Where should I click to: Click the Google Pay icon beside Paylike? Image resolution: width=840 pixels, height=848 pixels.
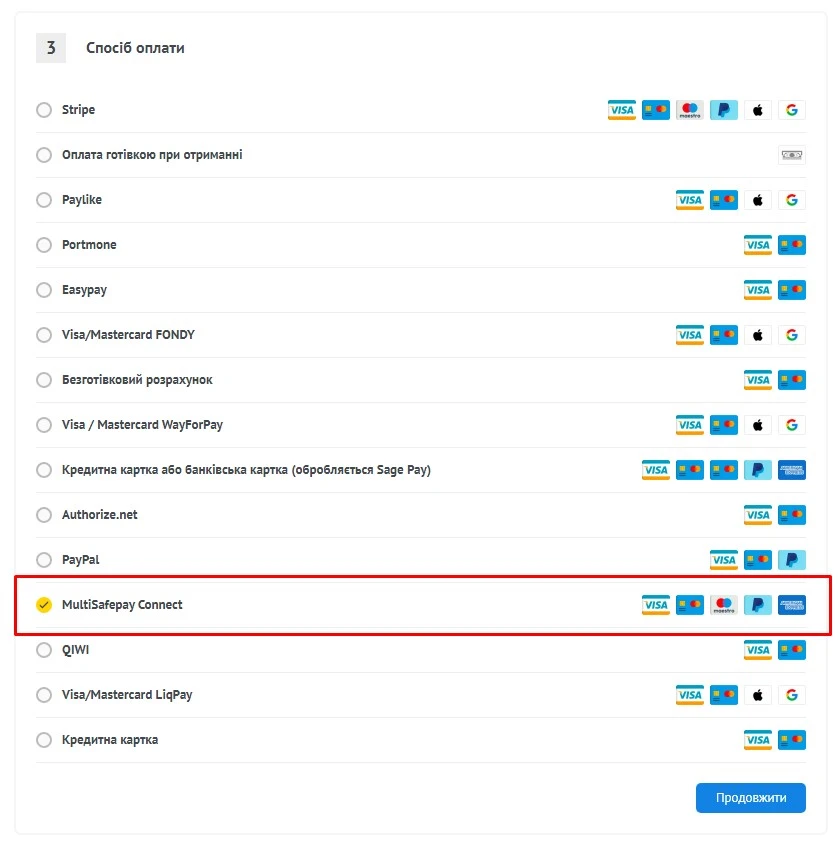tap(791, 200)
